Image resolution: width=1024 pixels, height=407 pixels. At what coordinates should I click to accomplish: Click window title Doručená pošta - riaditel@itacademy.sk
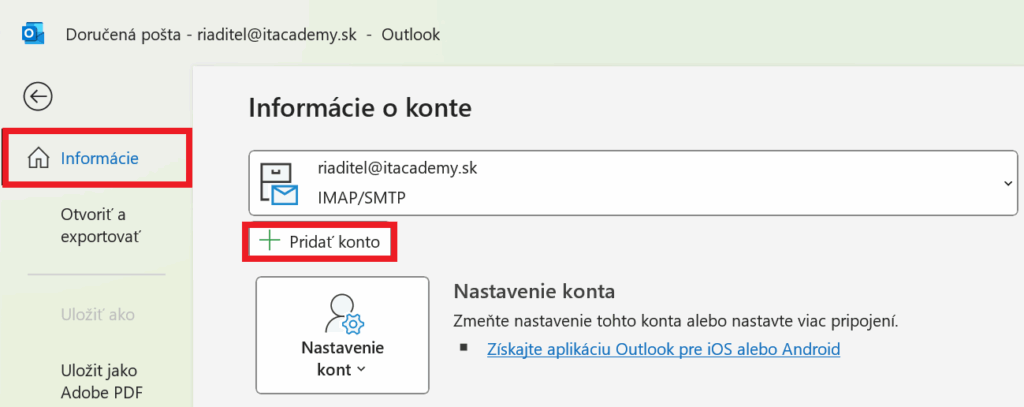211,35
